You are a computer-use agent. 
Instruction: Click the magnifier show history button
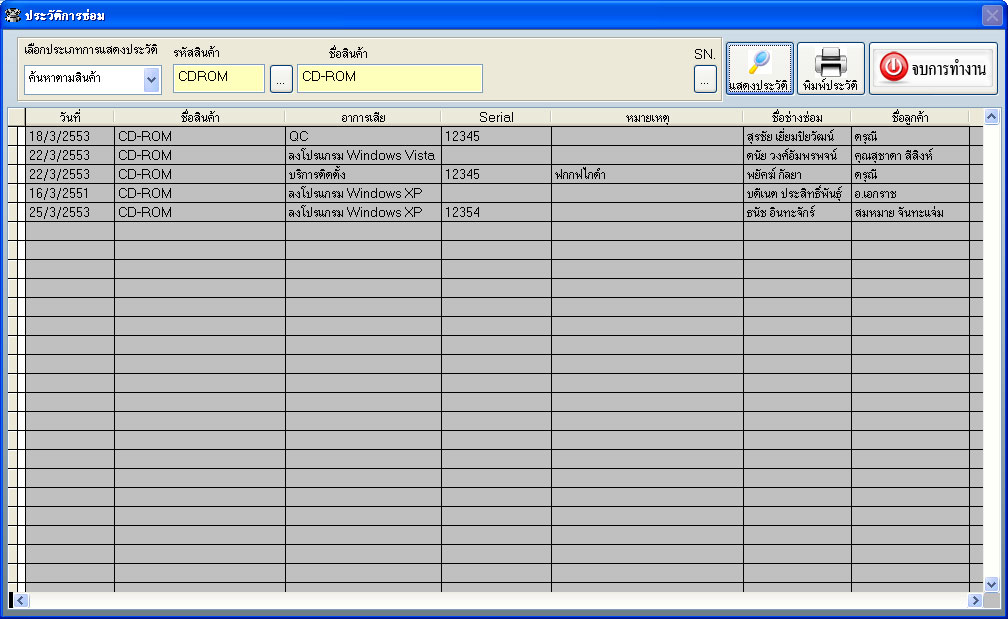coord(759,69)
